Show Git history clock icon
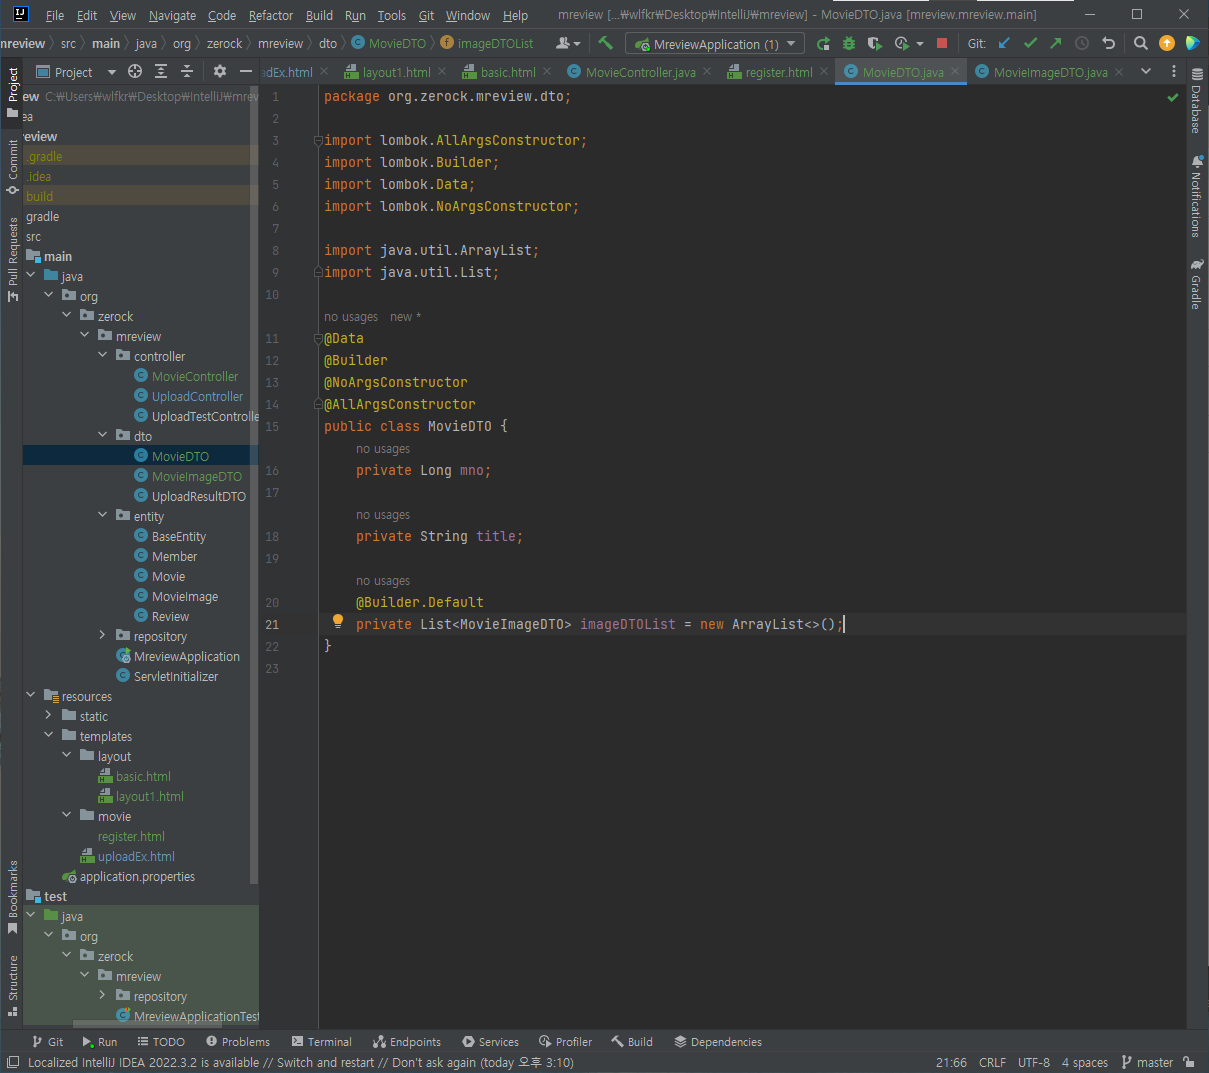 [1082, 43]
